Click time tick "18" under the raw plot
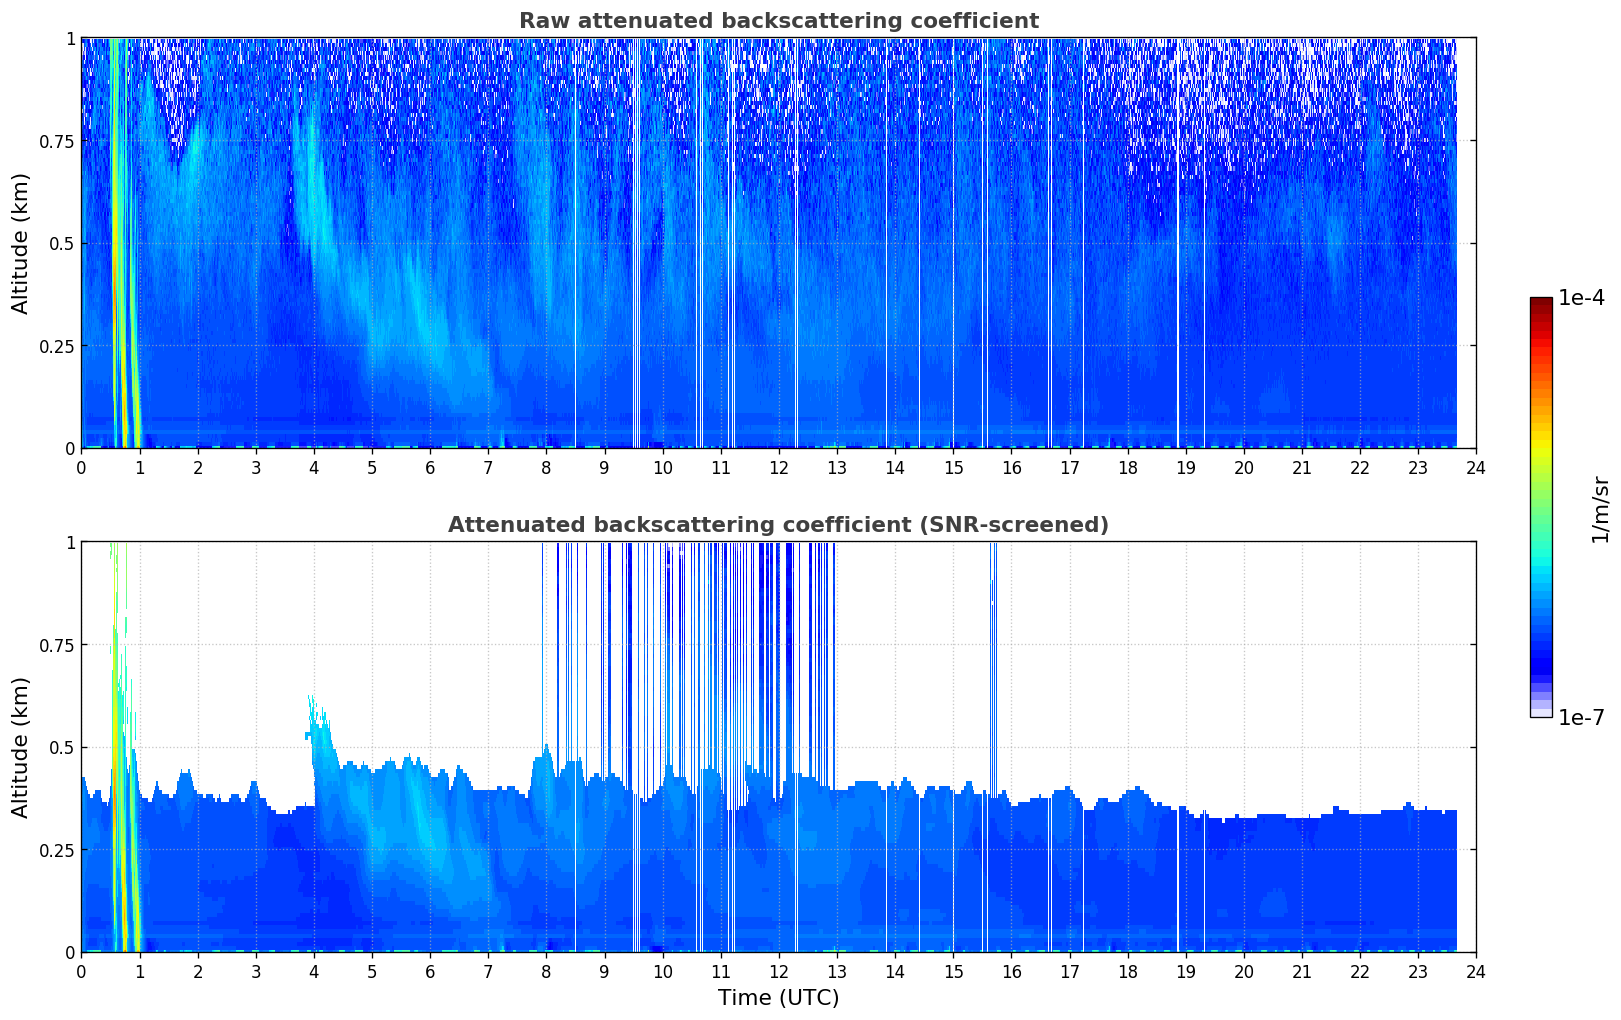 point(1127,467)
